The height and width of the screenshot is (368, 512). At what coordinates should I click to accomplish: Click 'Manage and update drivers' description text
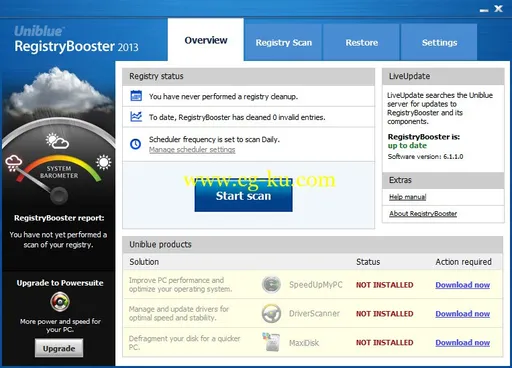(179, 313)
